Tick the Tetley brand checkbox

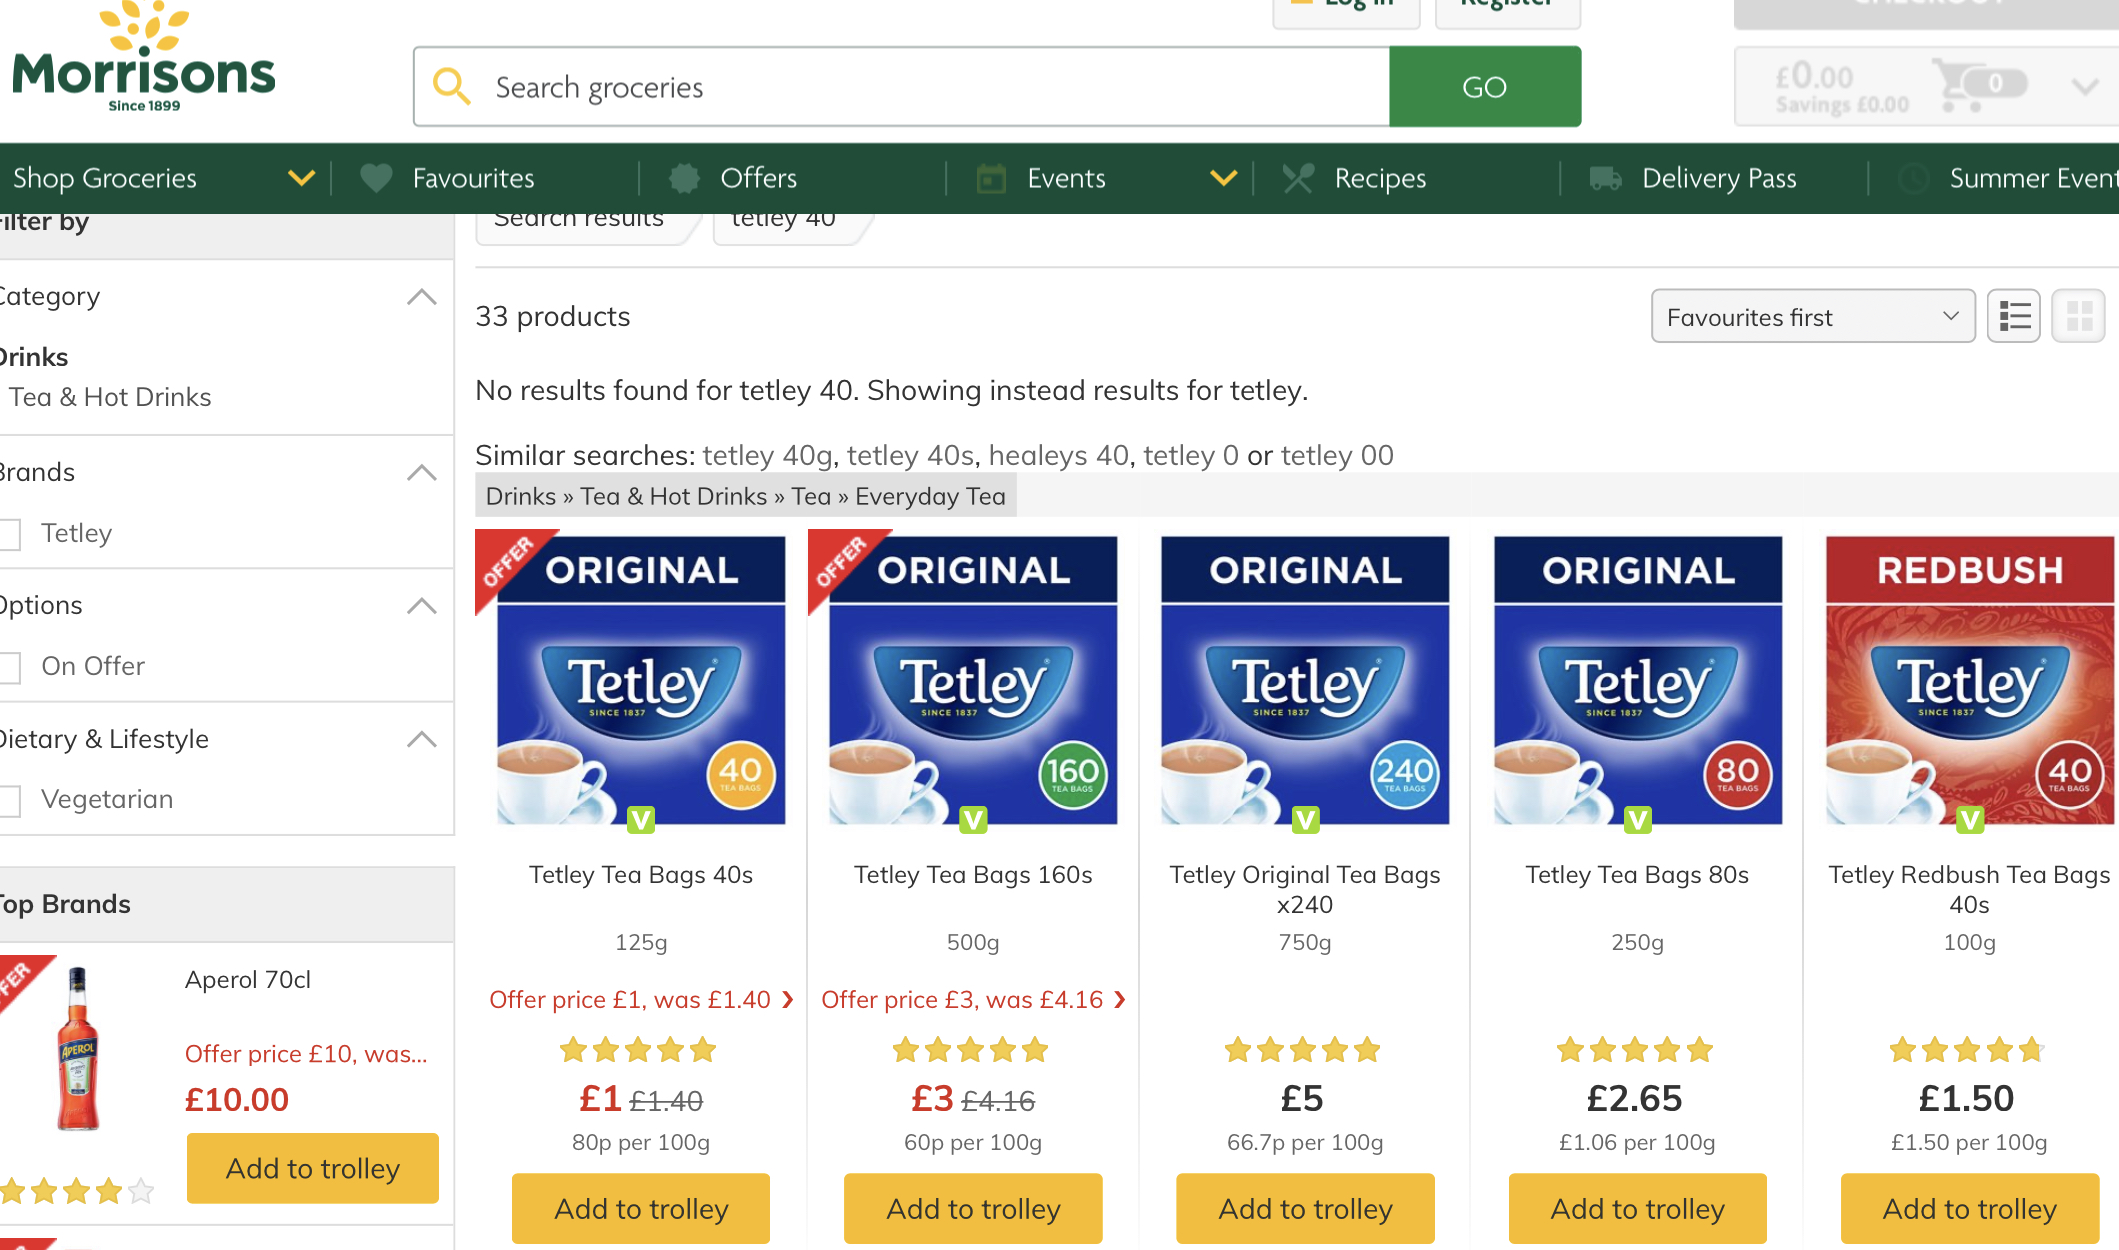(x=10, y=534)
